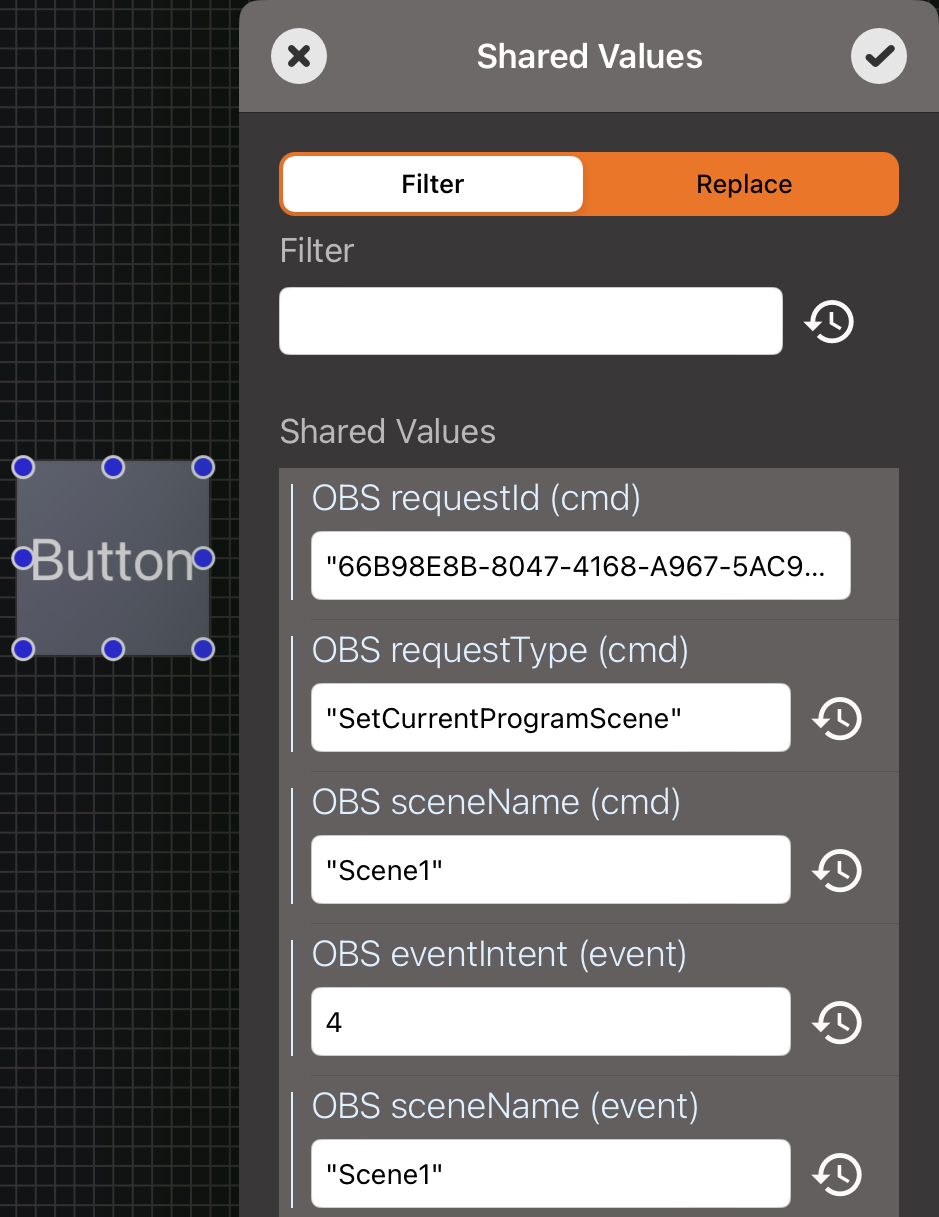Edit the OBS requestId (cmd) value field
The width and height of the screenshot is (939, 1217).
click(x=581, y=566)
